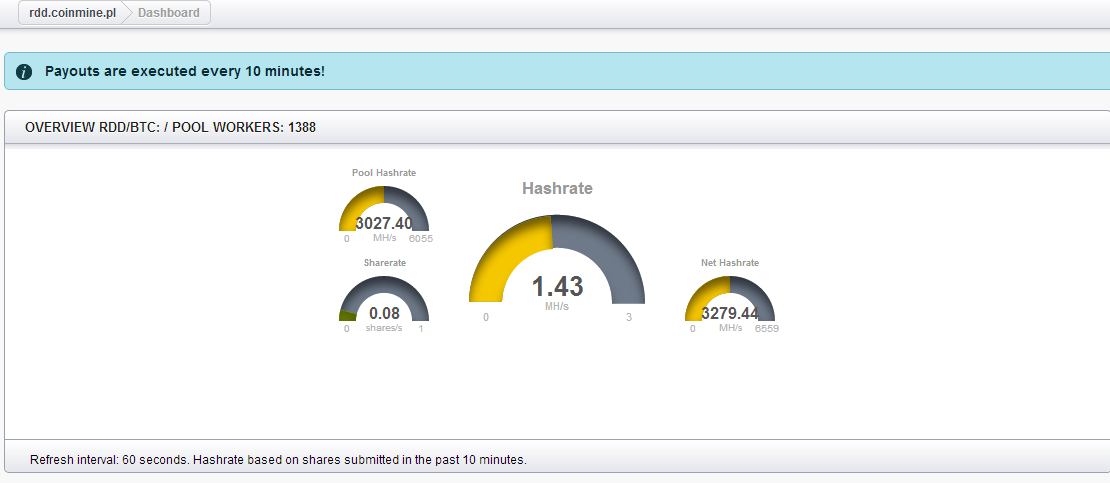
Task: Click the 6055 pool gauge maximum
Action: tap(420, 239)
